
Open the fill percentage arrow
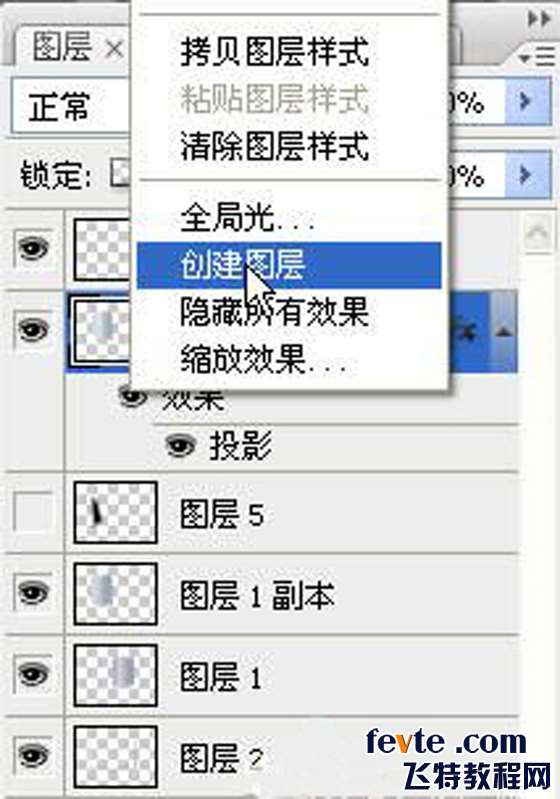point(528,175)
